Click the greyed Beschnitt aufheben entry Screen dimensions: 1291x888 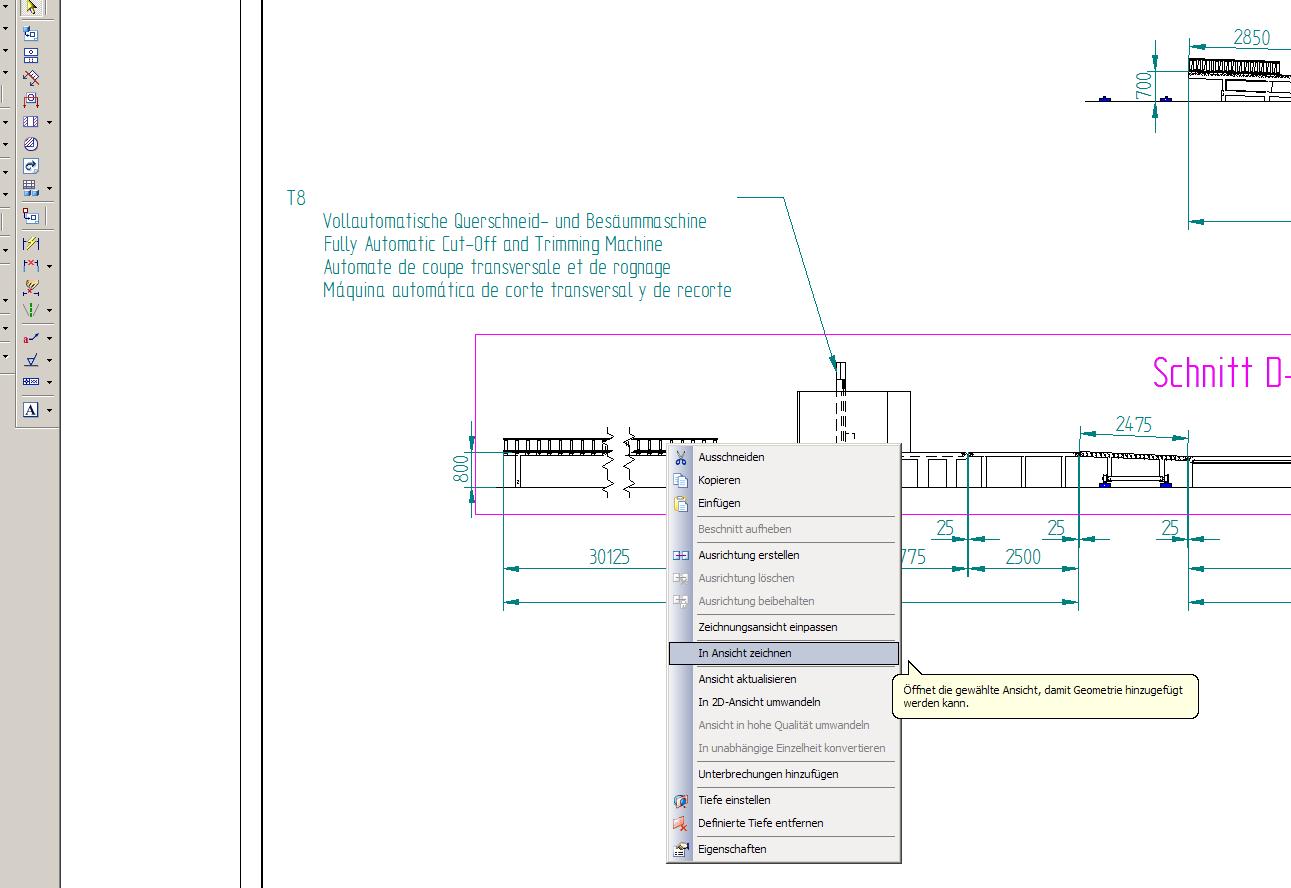click(x=784, y=529)
